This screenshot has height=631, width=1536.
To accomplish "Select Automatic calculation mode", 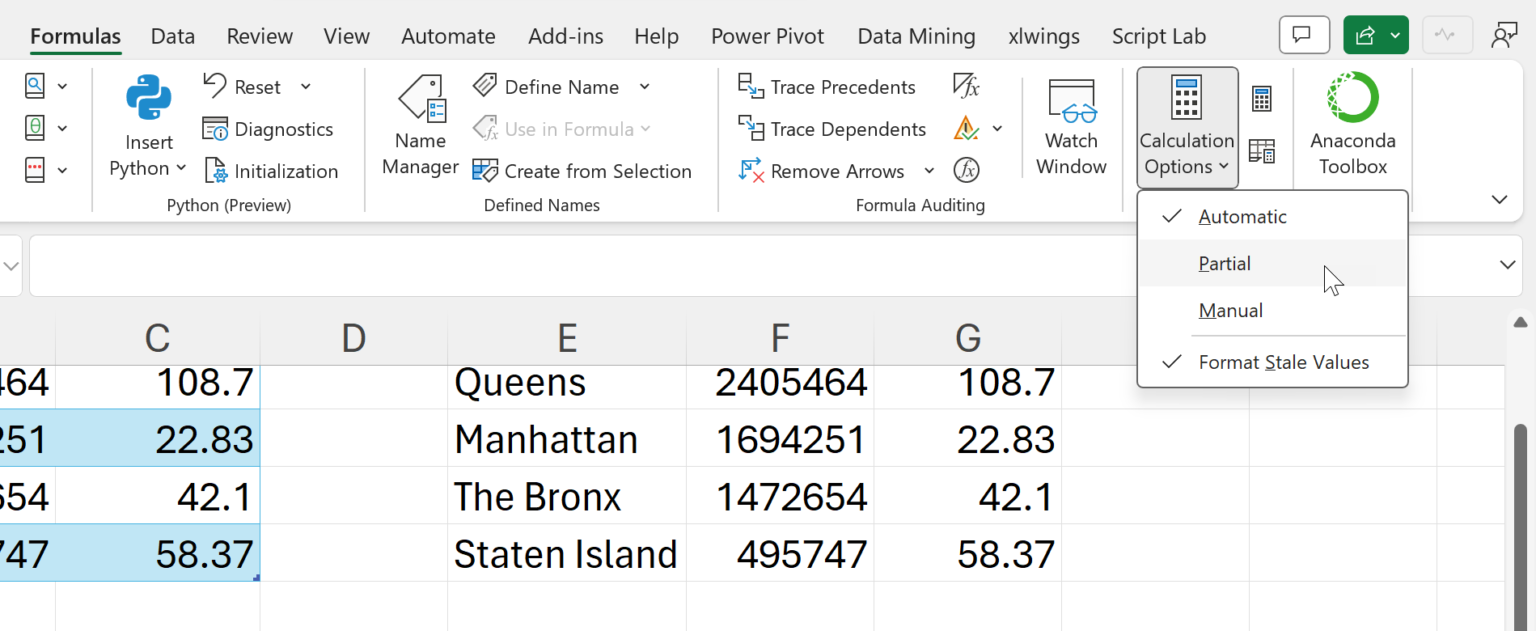I will tap(1242, 217).
